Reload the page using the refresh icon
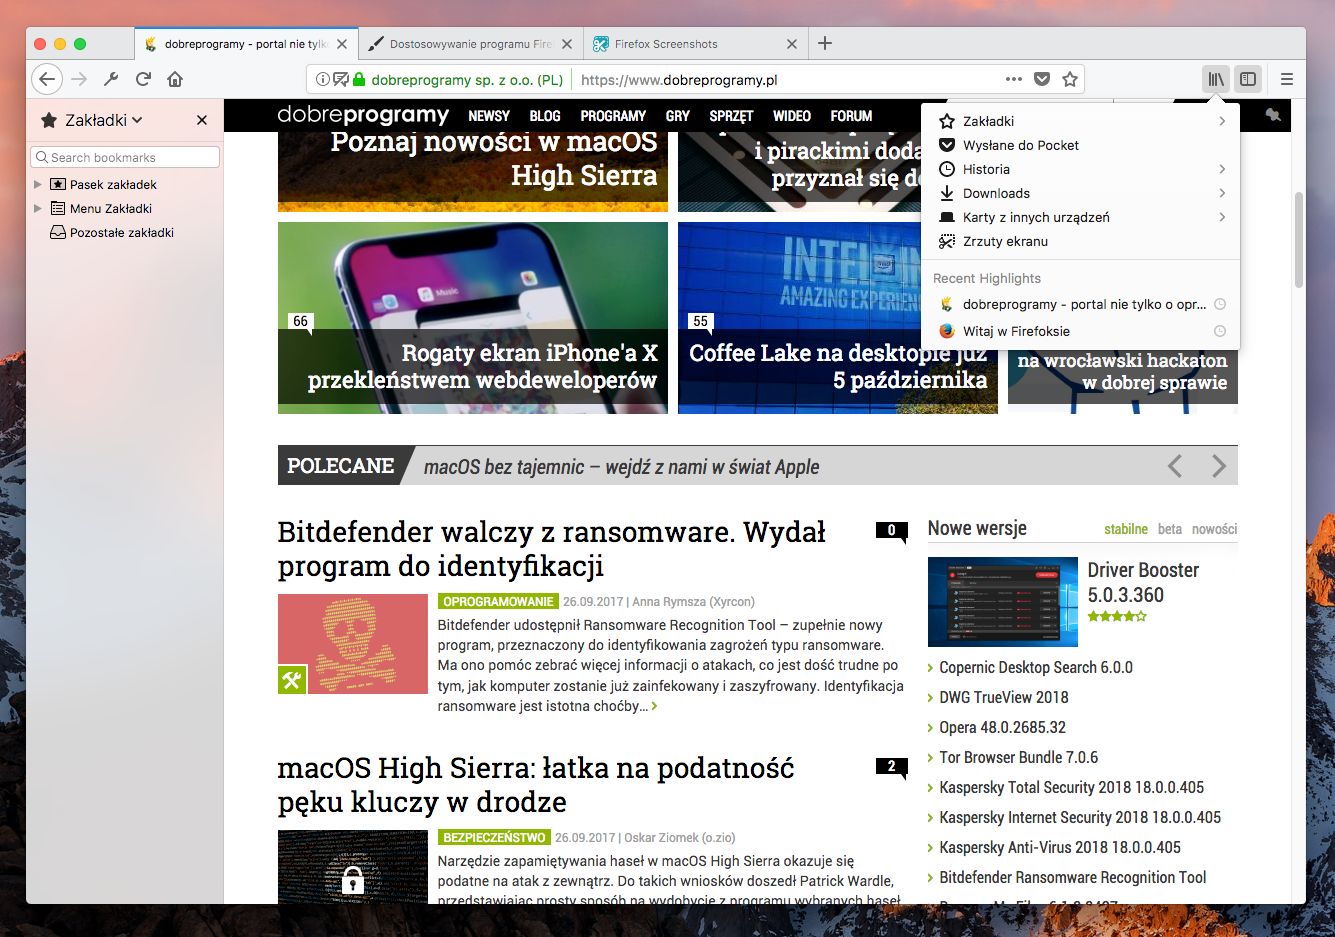The image size is (1335, 937). pos(143,79)
